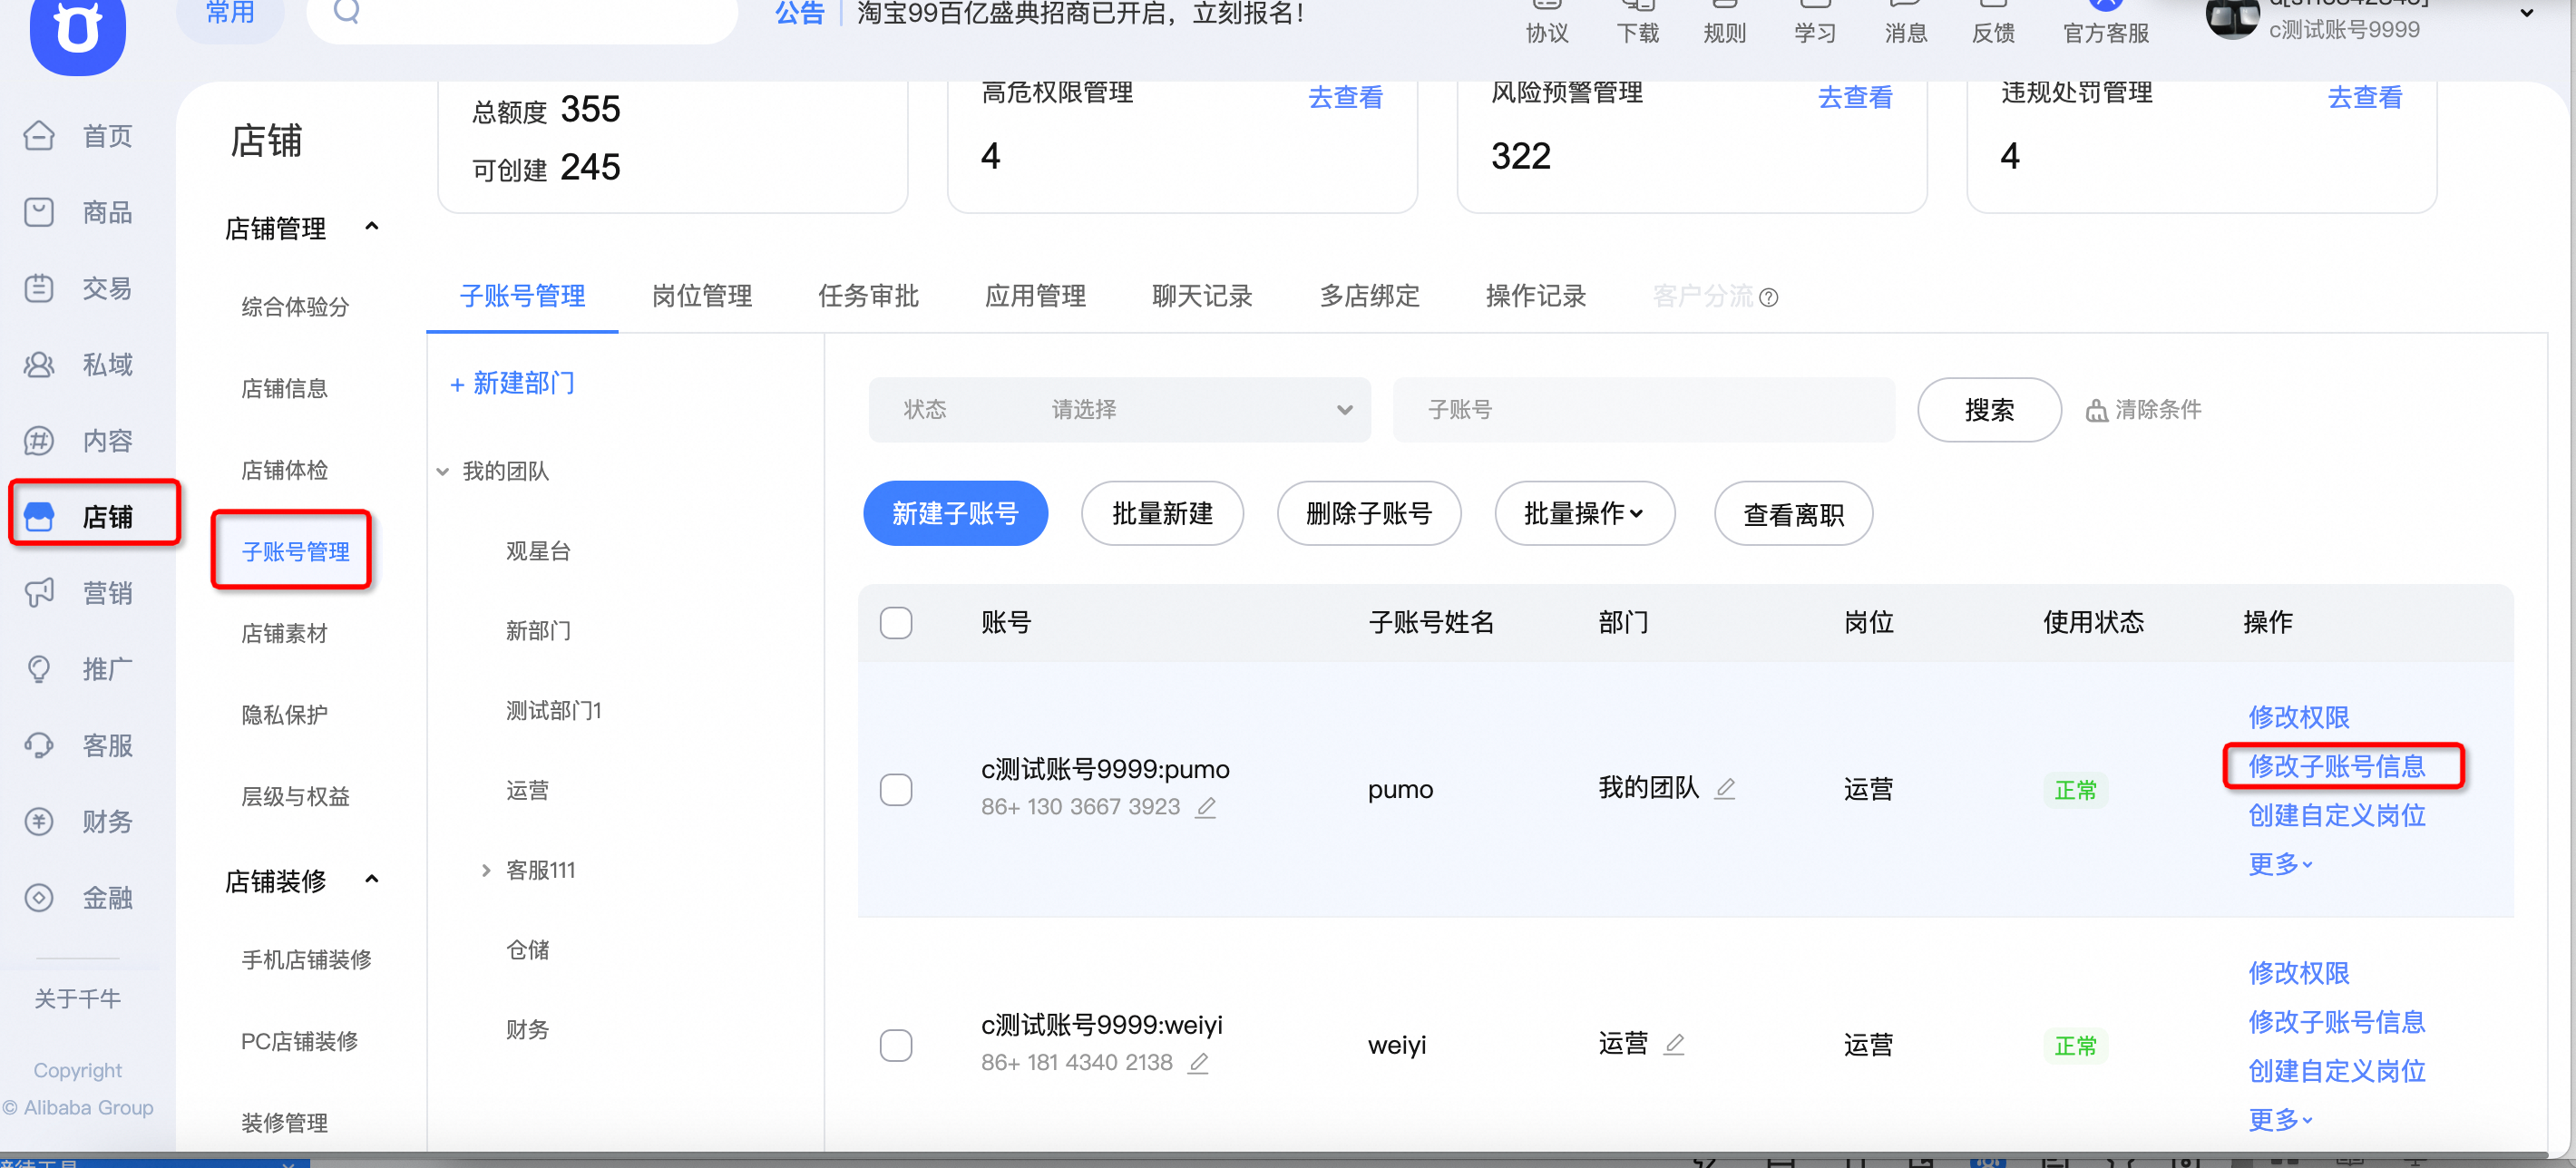Open account dropdown arrow top right
The height and width of the screenshot is (1168, 2576).
(2527, 13)
